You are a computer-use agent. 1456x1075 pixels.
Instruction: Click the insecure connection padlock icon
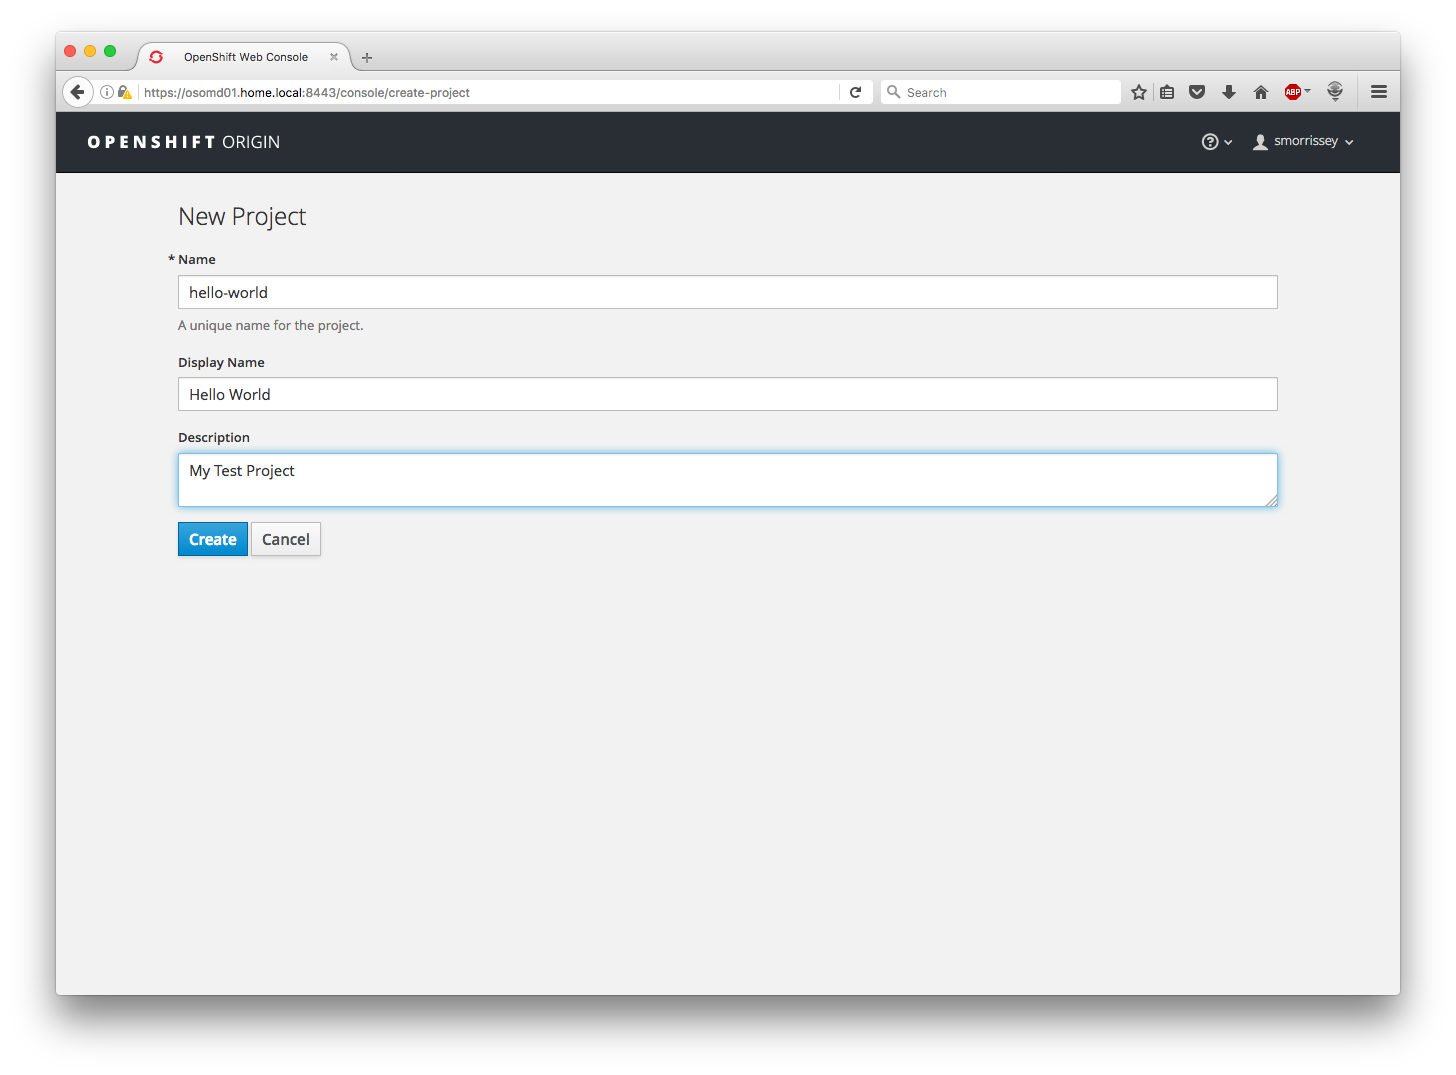(x=124, y=91)
